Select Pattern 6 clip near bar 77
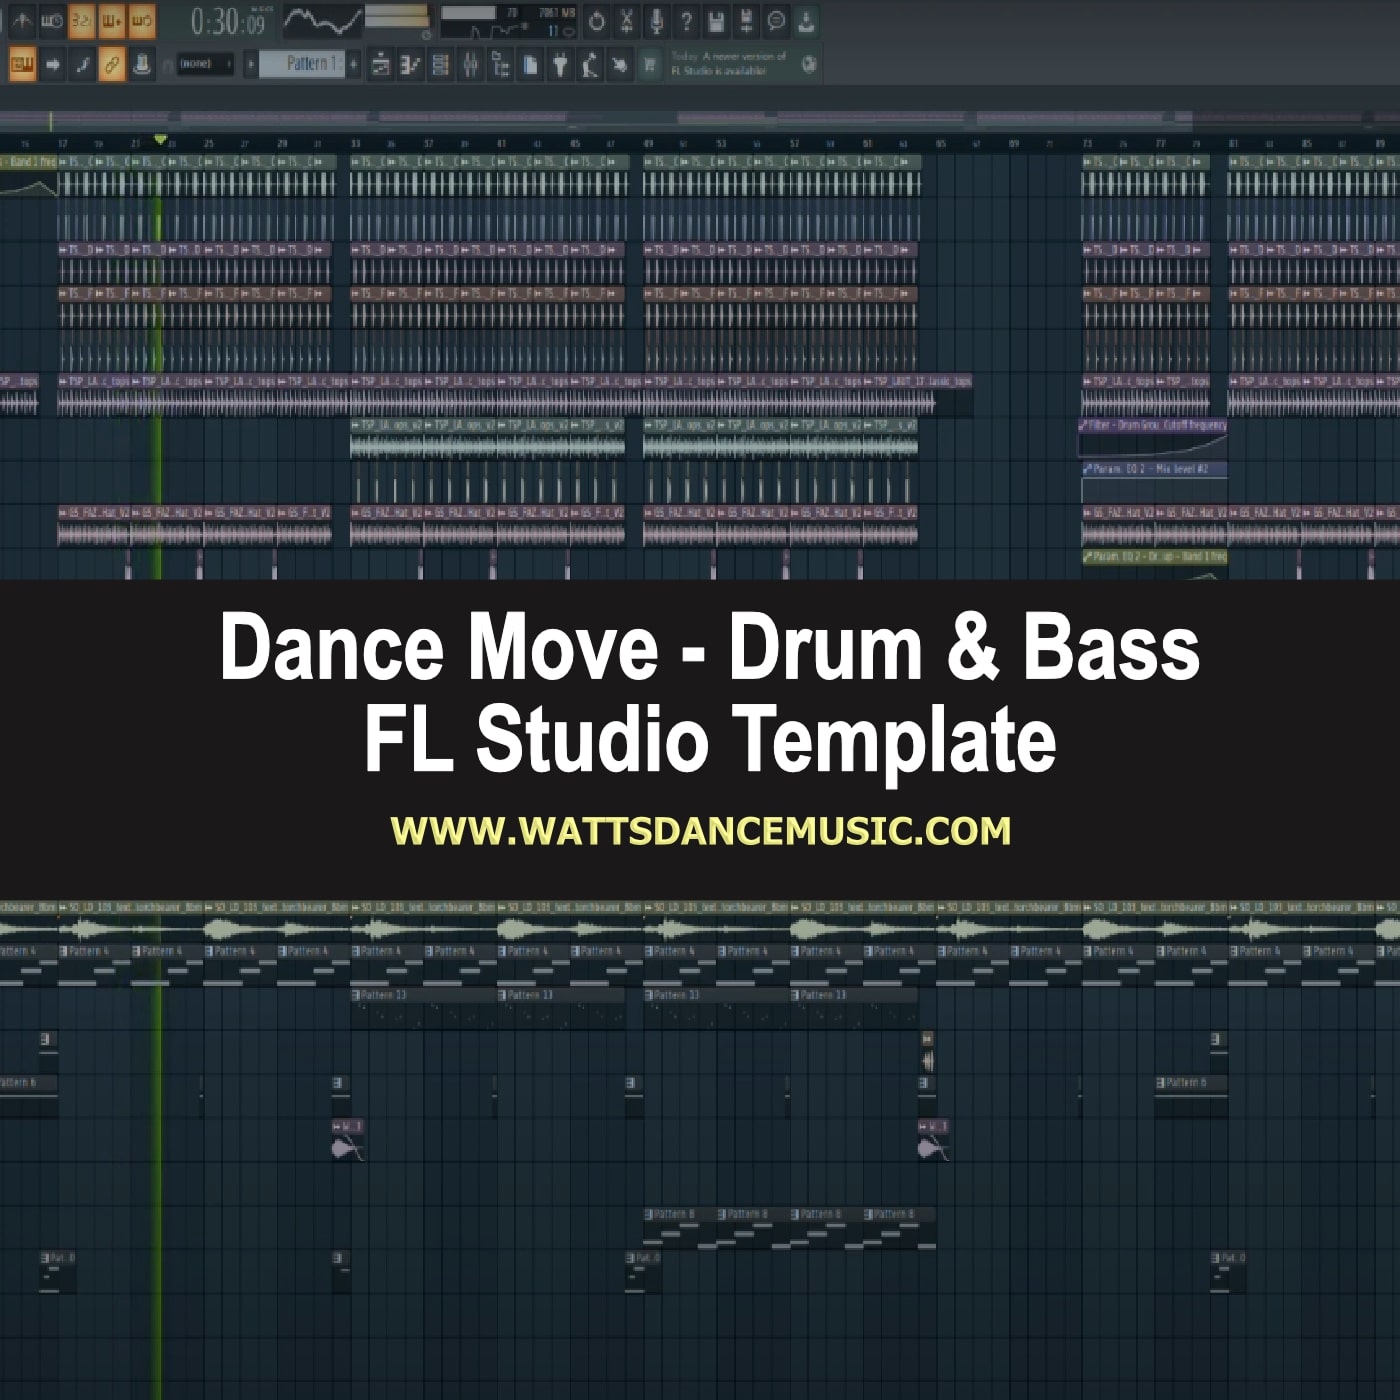 coord(1190,1095)
